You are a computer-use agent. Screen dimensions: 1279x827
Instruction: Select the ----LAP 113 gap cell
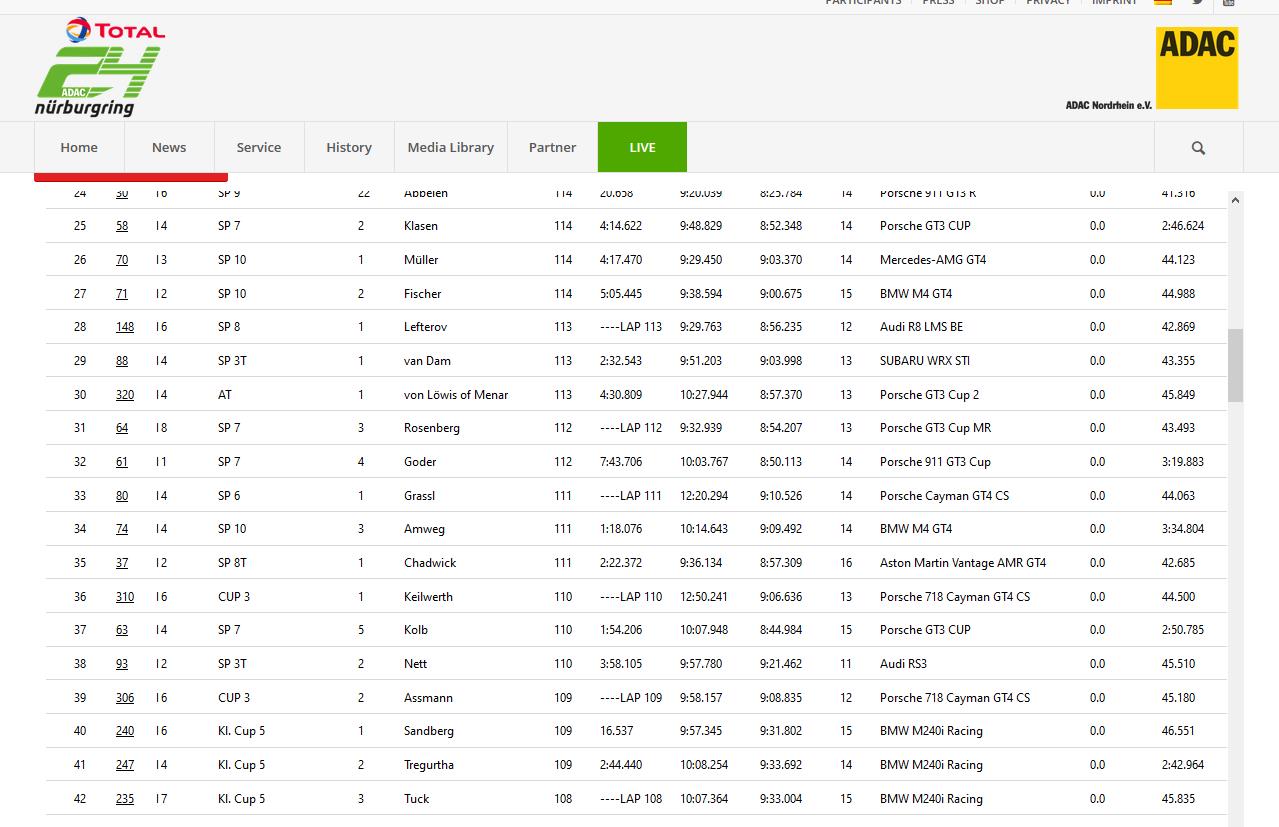(631, 327)
